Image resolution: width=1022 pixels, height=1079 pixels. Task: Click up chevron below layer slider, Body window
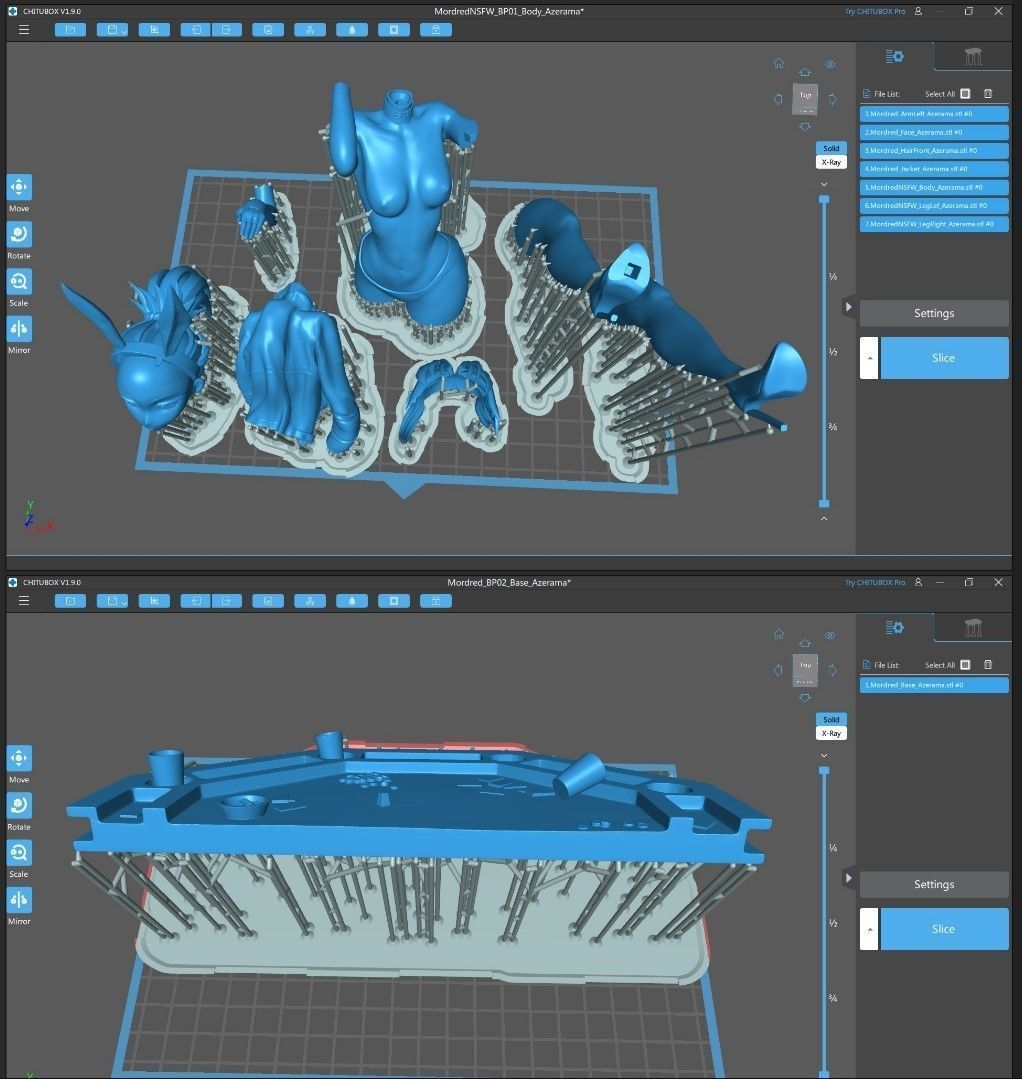(x=824, y=518)
